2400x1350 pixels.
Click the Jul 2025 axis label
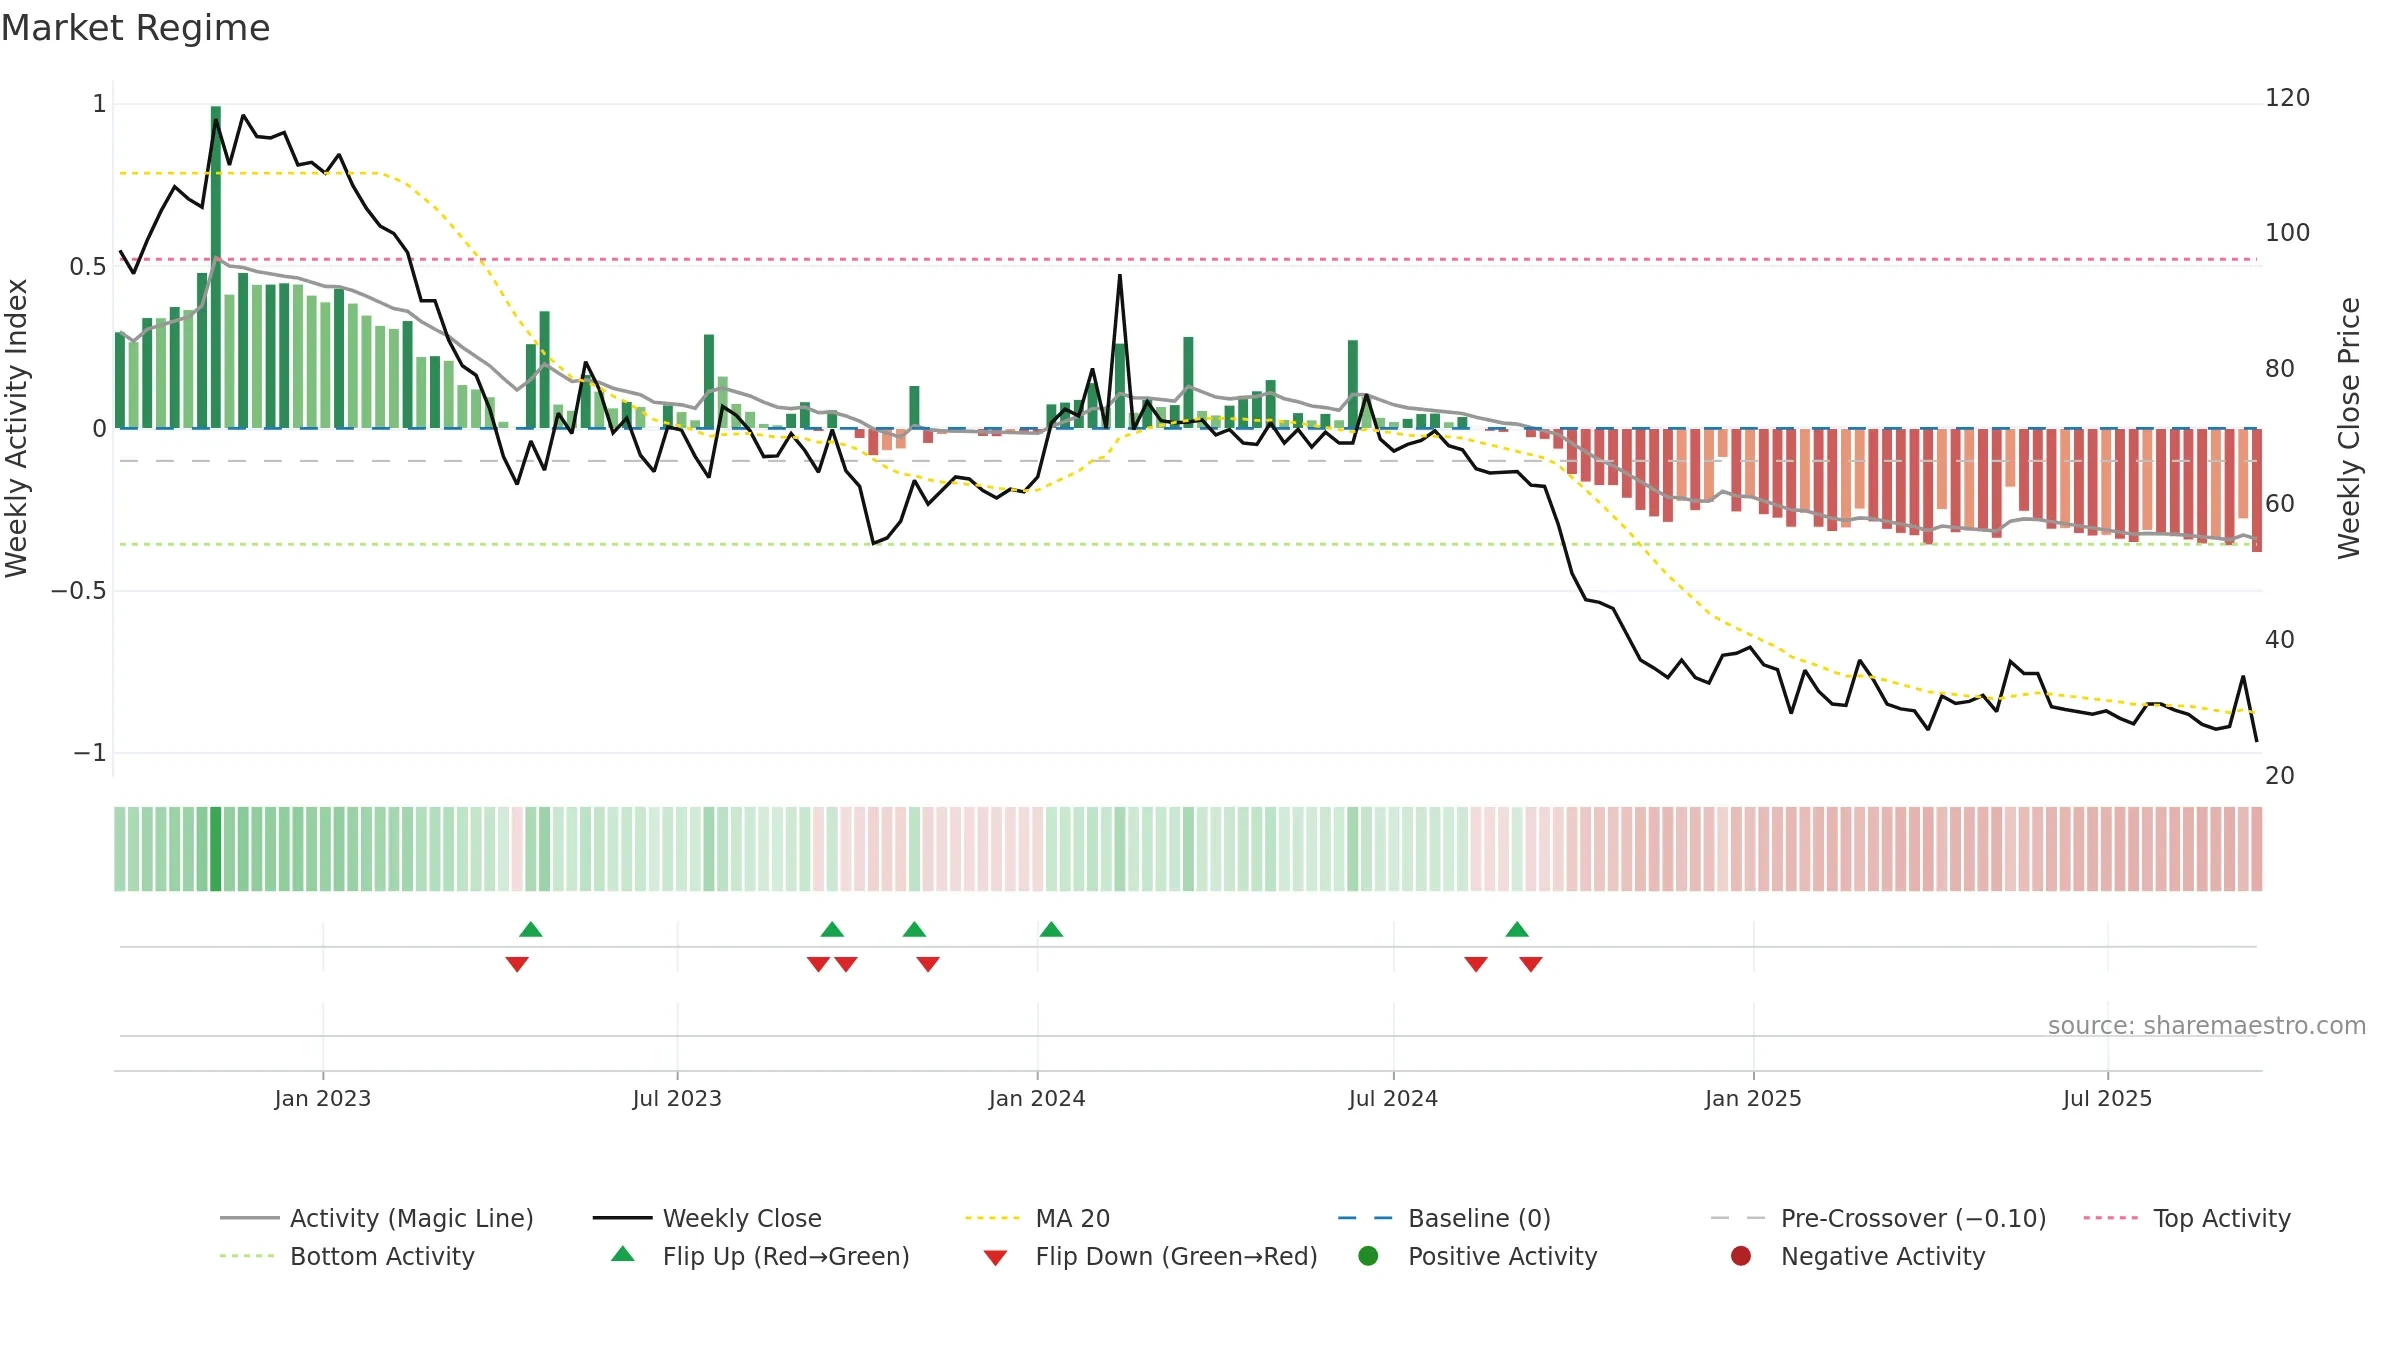2107,1098
